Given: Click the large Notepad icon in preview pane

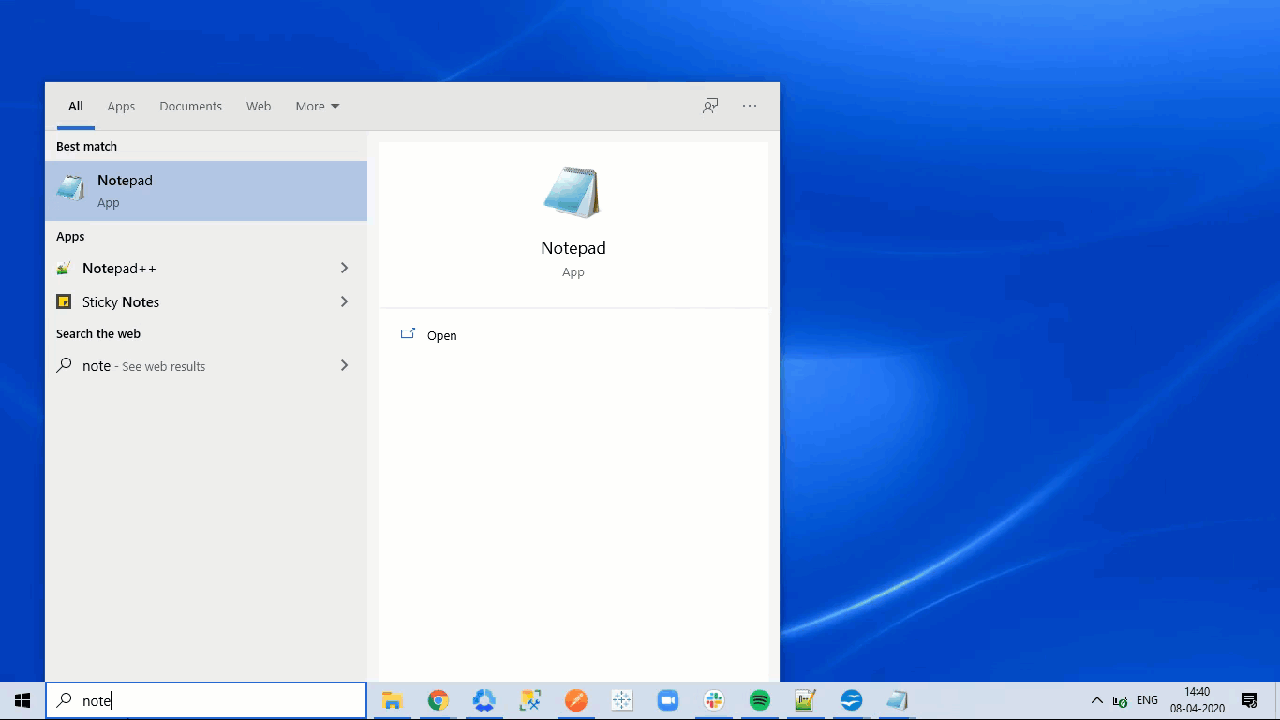Looking at the screenshot, I should [573, 192].
